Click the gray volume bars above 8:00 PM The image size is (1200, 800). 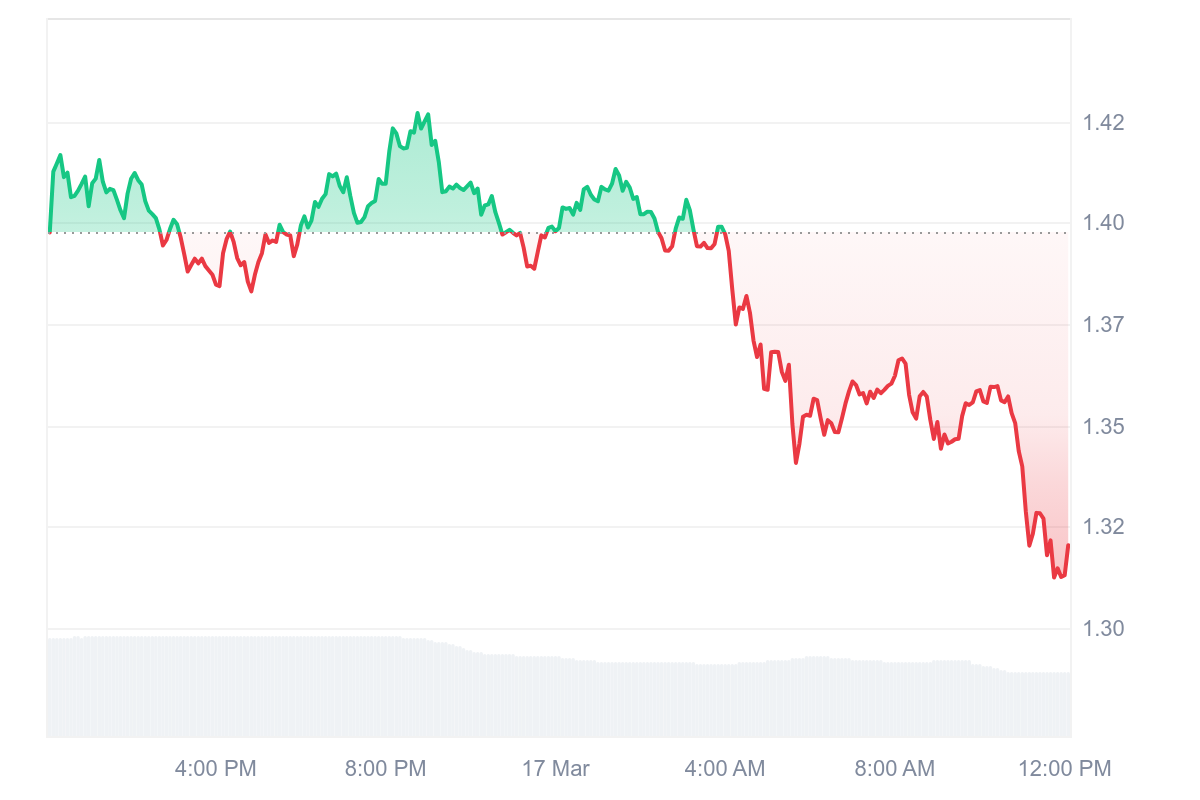pos(385,687)
